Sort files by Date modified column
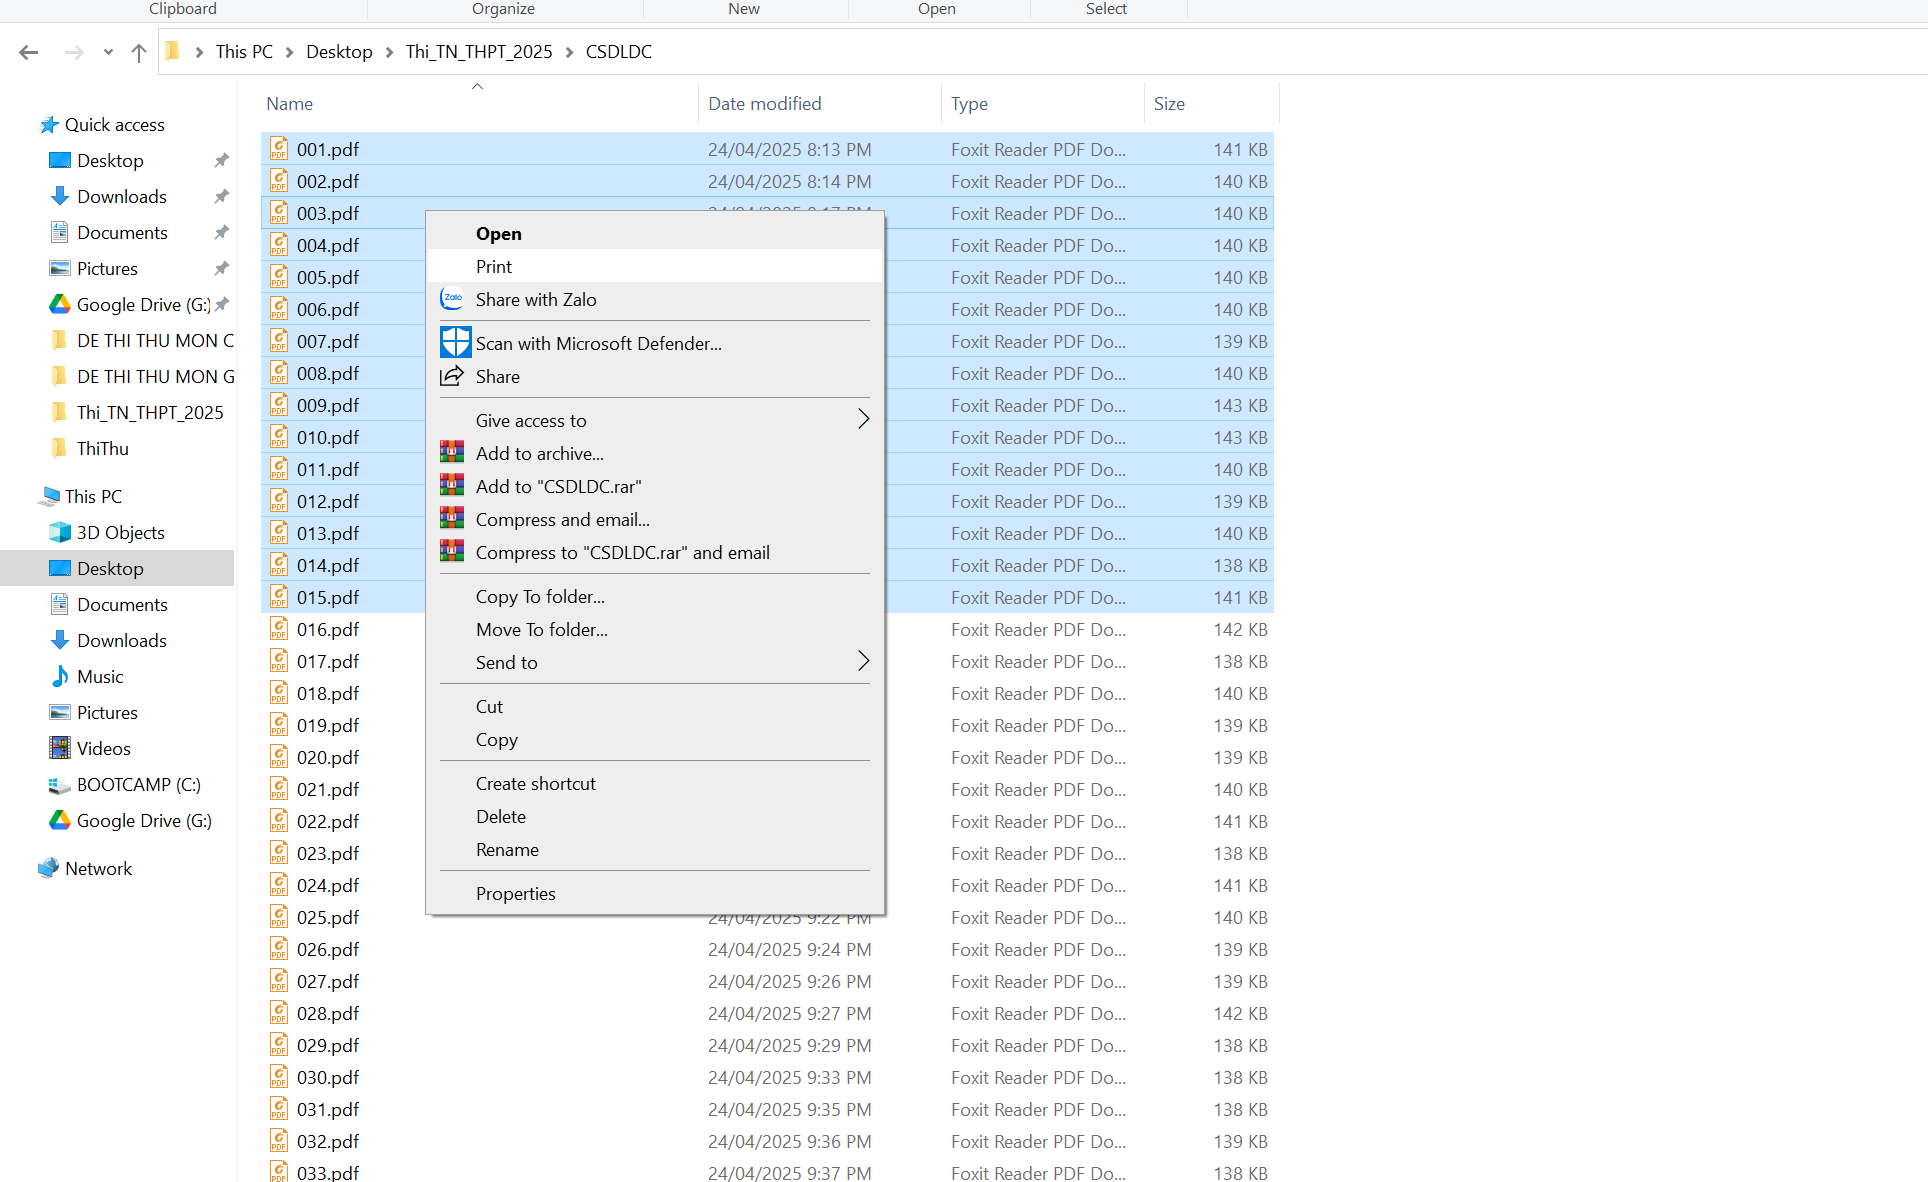The width and height of the screenshot is (1928, 1182). (764, 104)
